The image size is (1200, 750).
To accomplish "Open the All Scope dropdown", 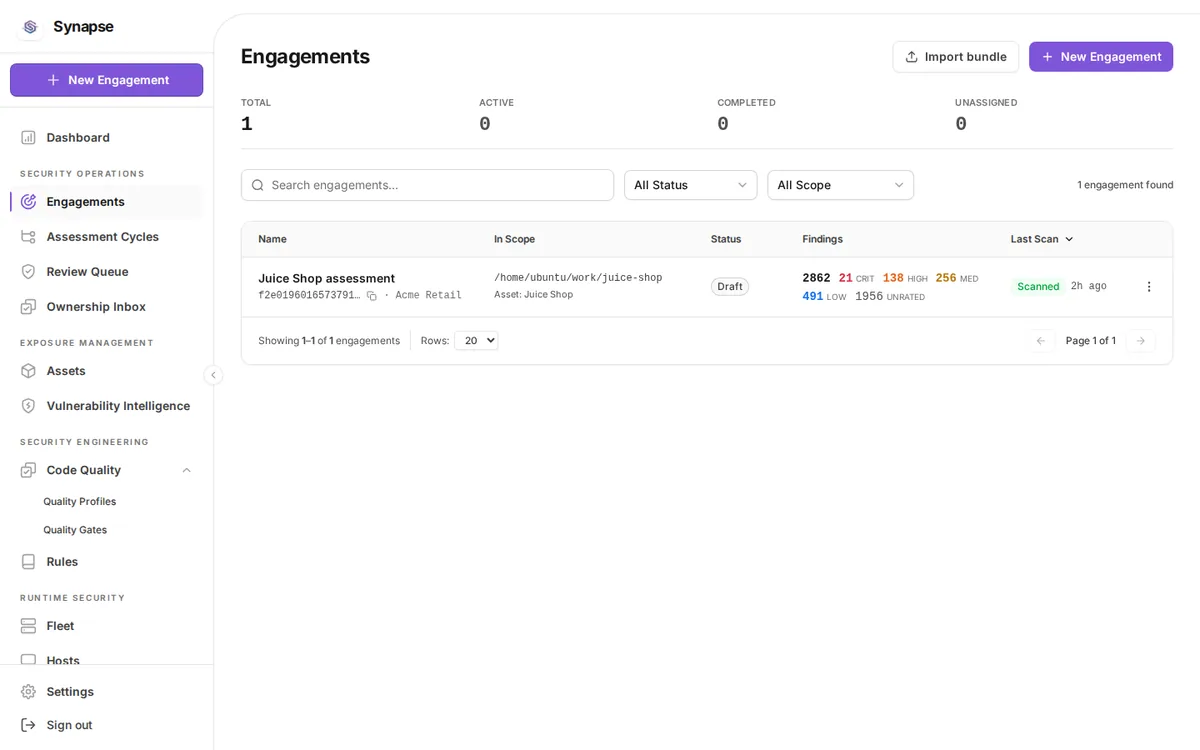I will tap(840, 185).
